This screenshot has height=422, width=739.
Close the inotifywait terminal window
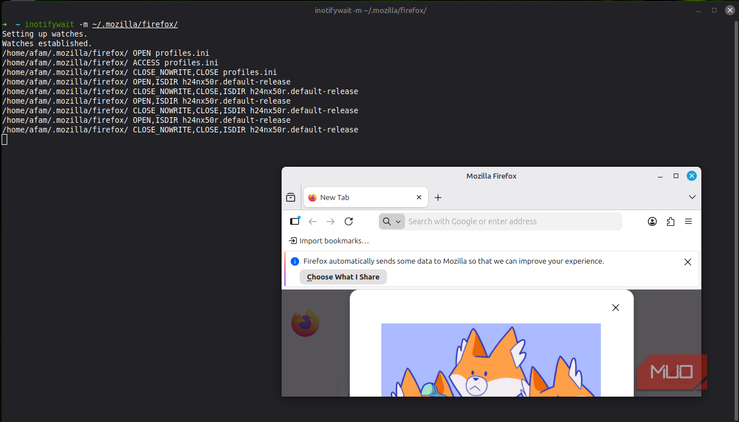(x=730, y=10)
